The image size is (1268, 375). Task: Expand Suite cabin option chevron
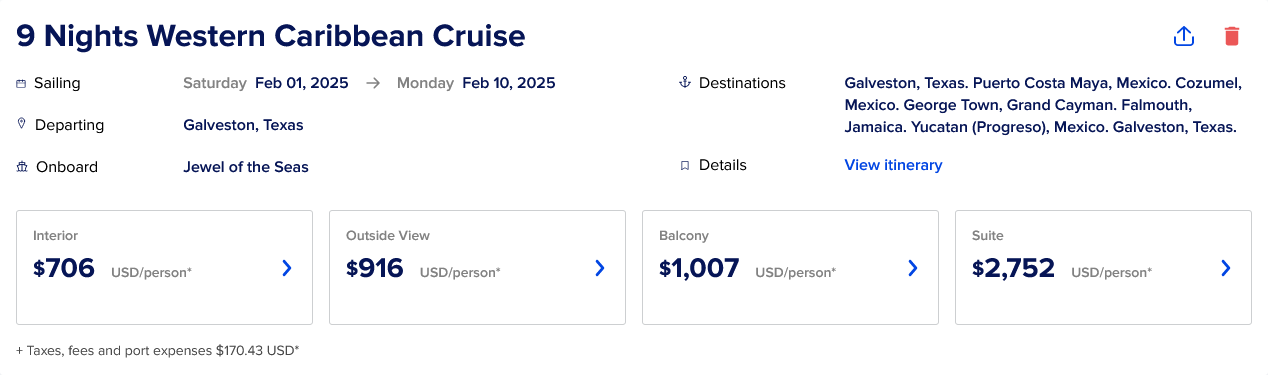pos(1226,268)
